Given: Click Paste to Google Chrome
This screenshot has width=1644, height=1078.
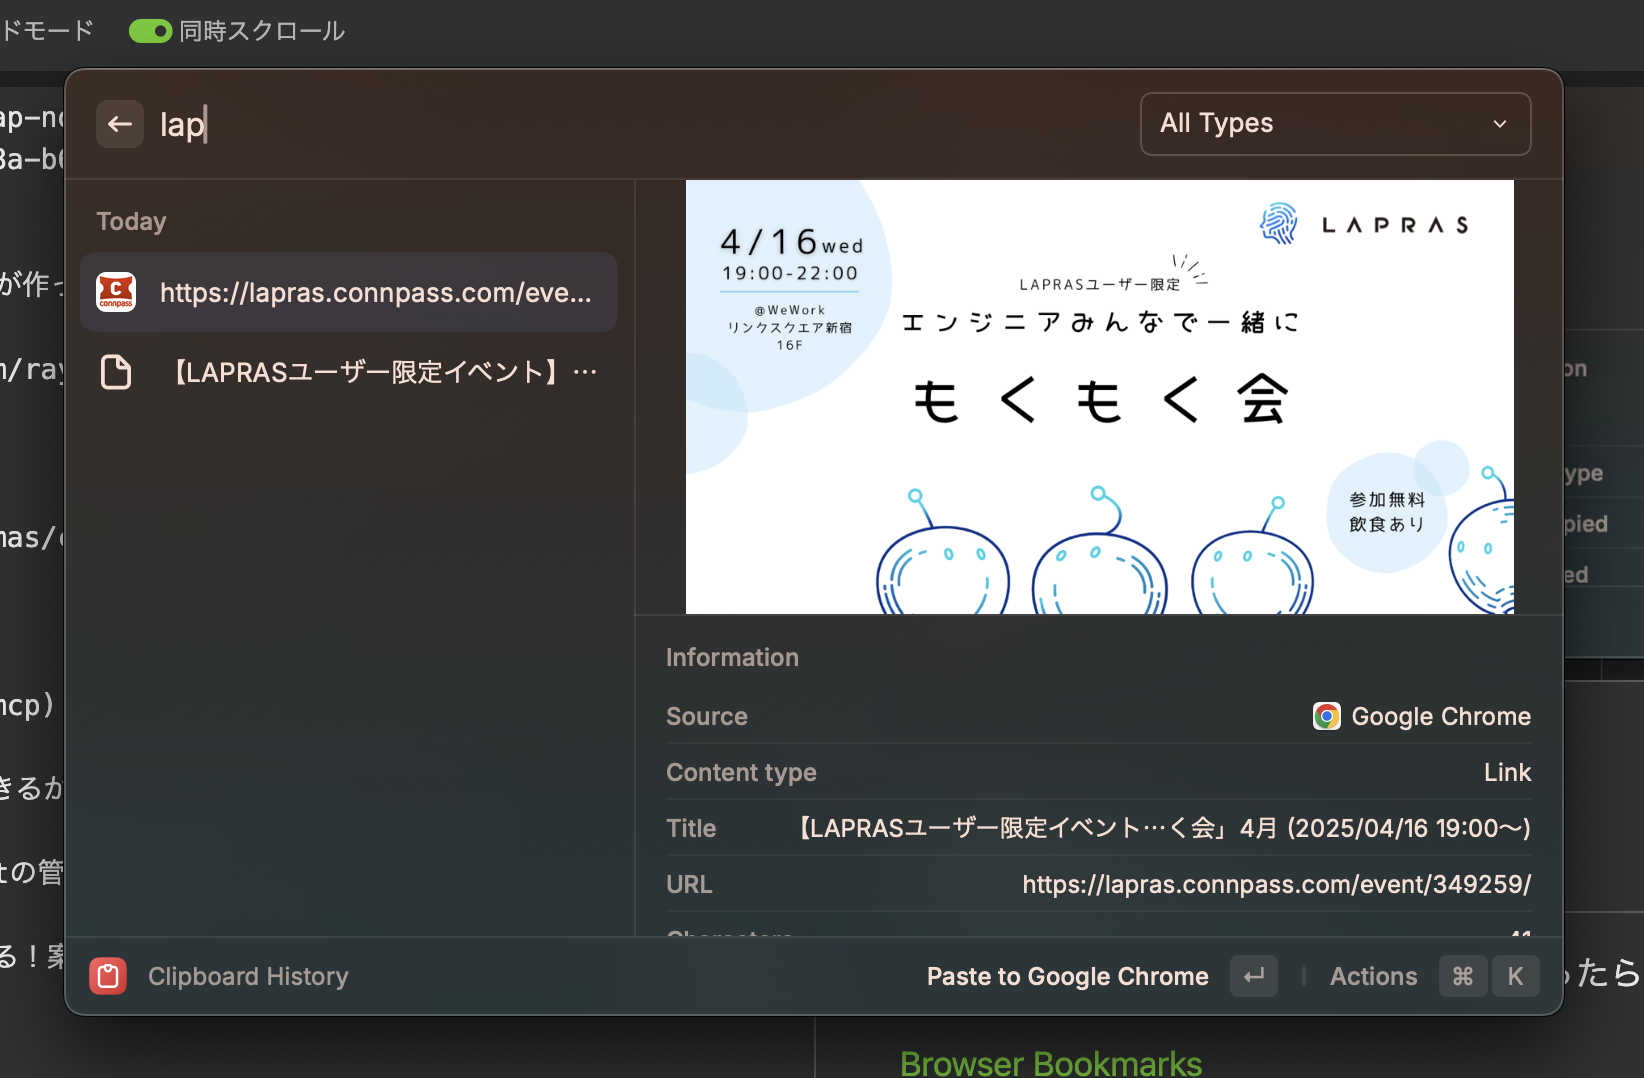Looking at the screenshot, I should [x=1067, y=976].
